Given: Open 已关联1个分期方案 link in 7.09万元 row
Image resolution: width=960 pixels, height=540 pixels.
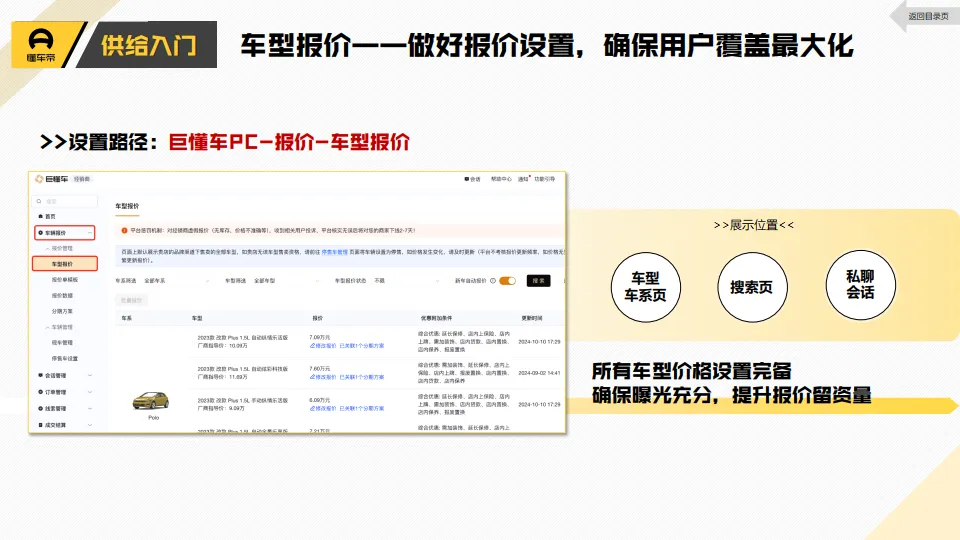Looking at the screenshot, I should [x=361, y=346].
